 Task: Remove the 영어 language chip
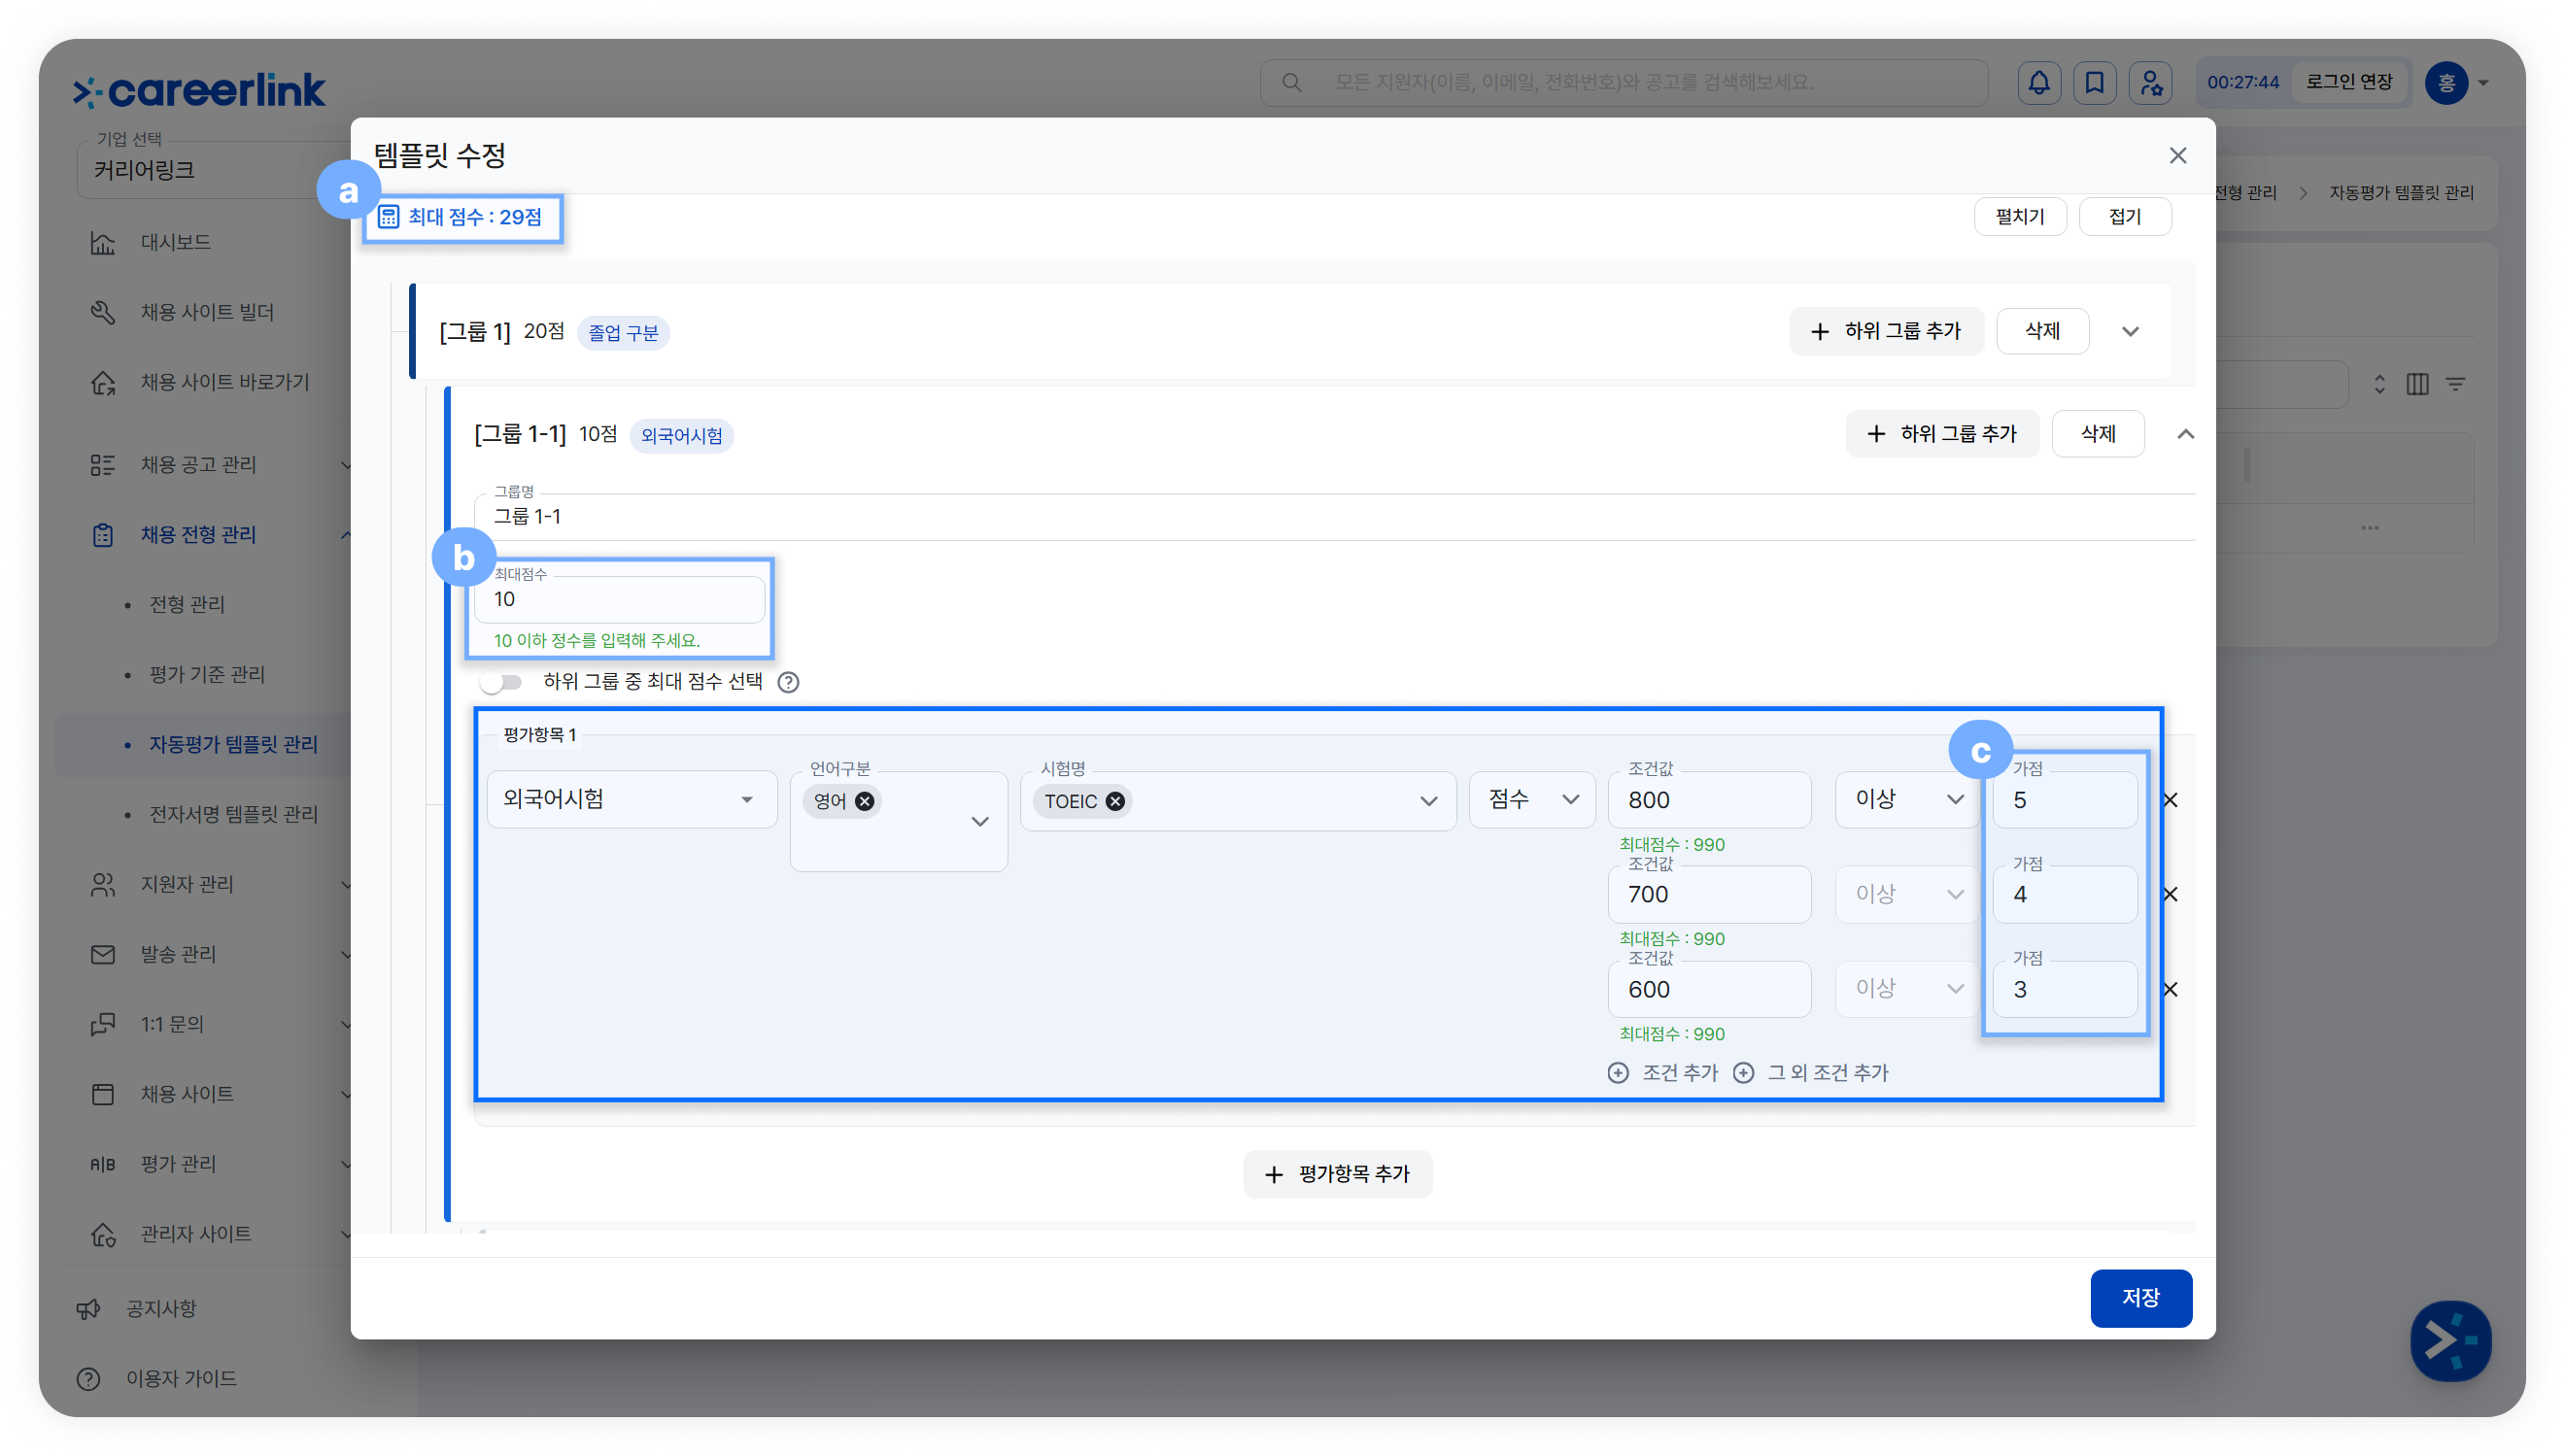click(x=865, y=801)
